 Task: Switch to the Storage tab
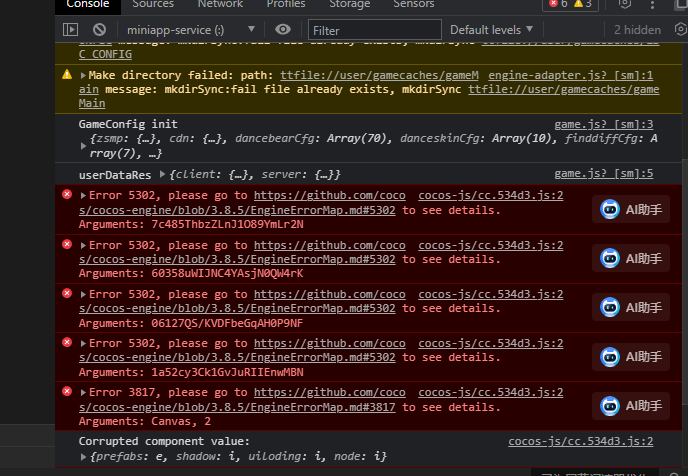pos(350,4)
